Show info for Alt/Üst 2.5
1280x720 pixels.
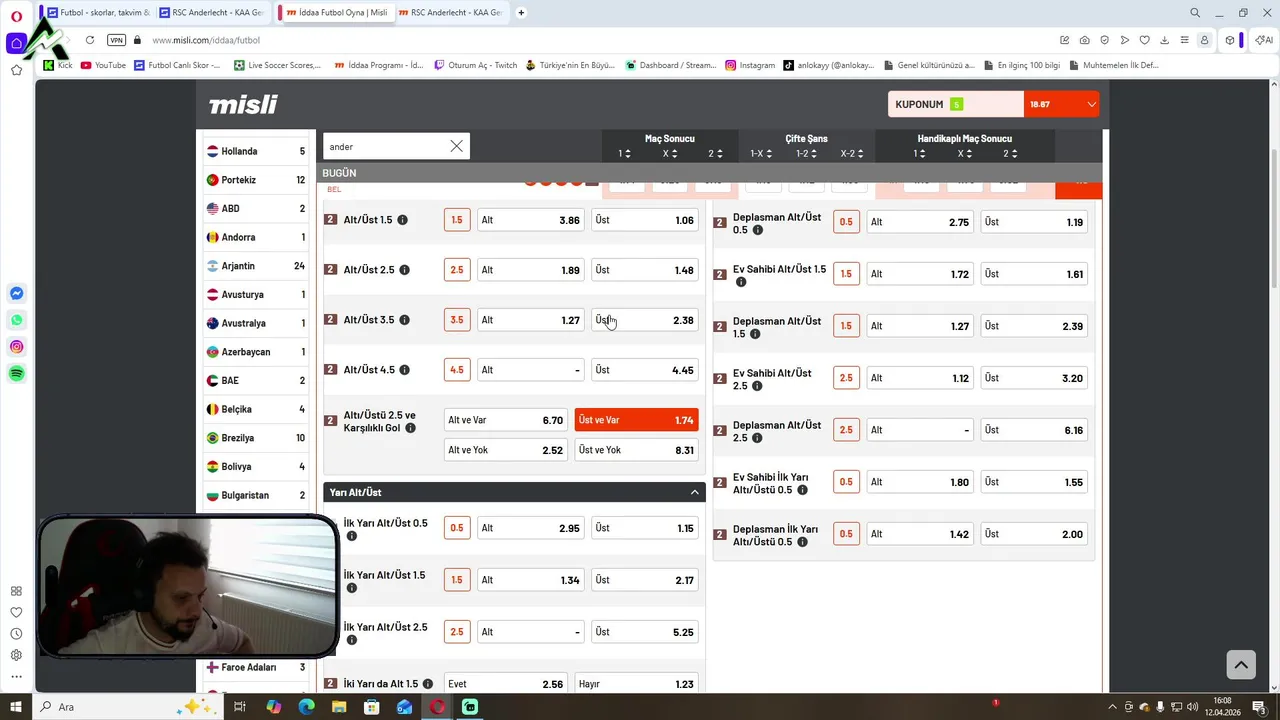(x=404, y=270)
